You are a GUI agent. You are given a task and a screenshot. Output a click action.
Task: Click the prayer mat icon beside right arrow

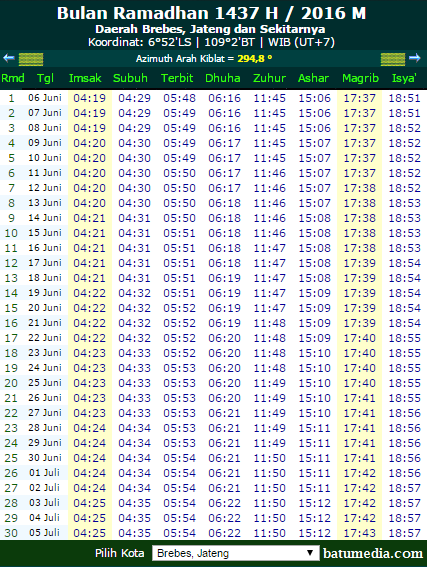pos(393,59)
